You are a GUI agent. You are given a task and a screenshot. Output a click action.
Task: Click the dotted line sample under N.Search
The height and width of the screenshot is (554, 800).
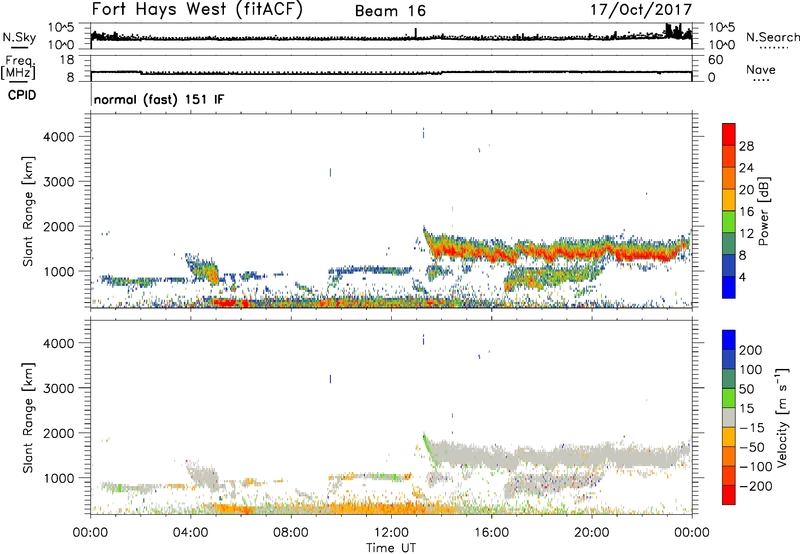coord(773,47)
